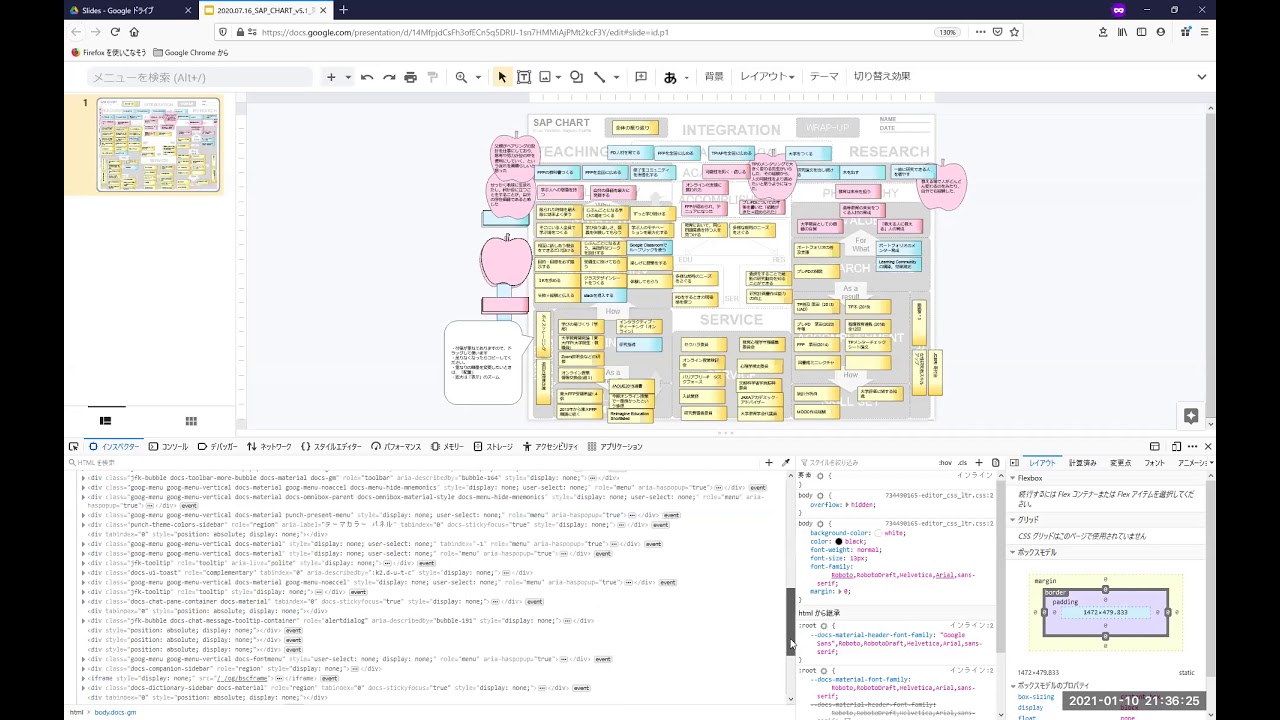Open the レイアウト layout dropdown in Slides toolbar

point(767,77)
